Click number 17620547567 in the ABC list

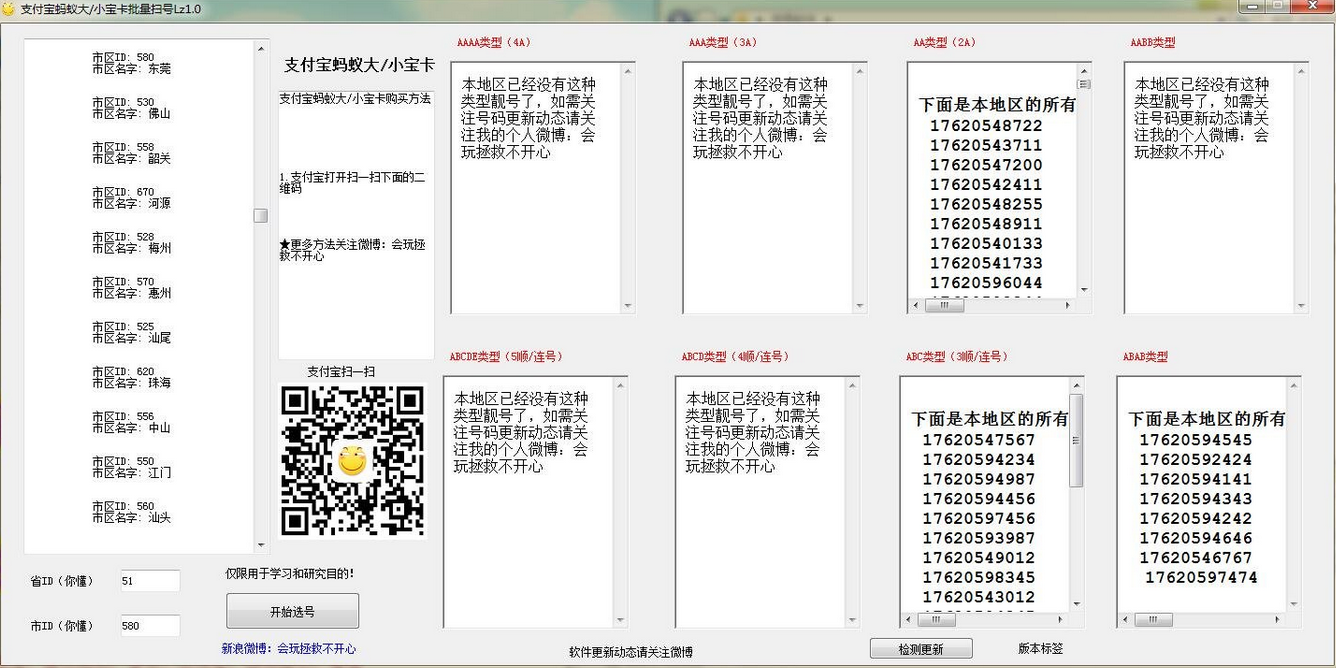979,440
